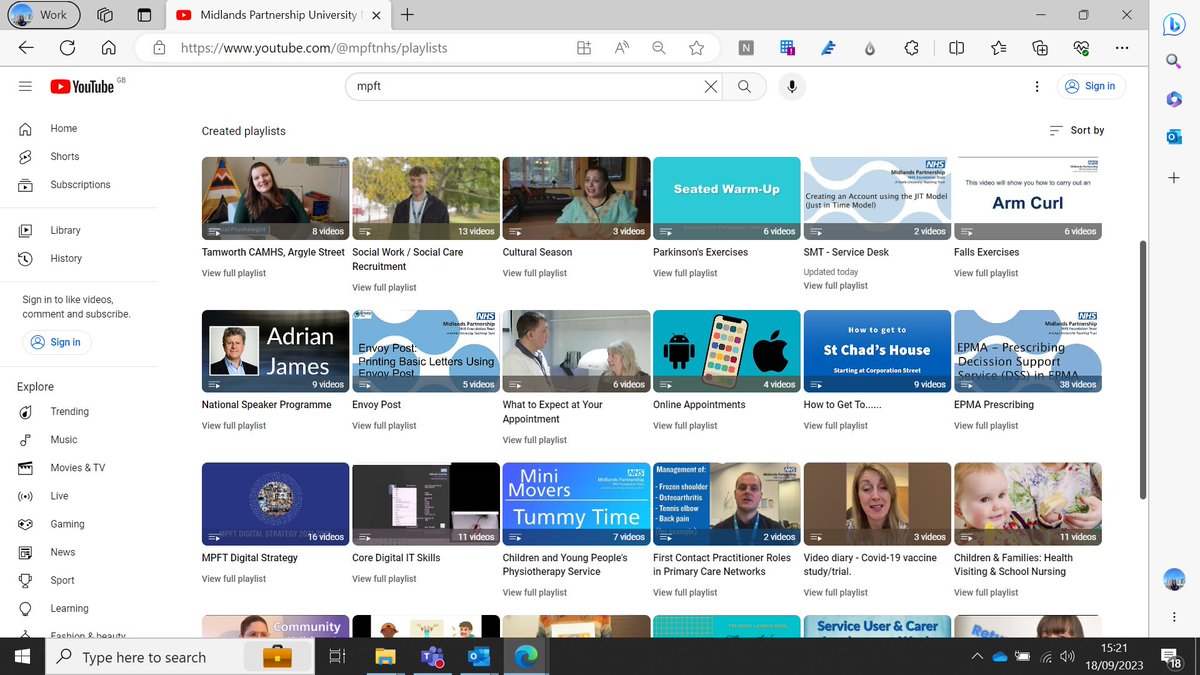Screen dimensions: 1200x675
Task: Open Edge's ellipsis settings menu
Action: 1121,47
